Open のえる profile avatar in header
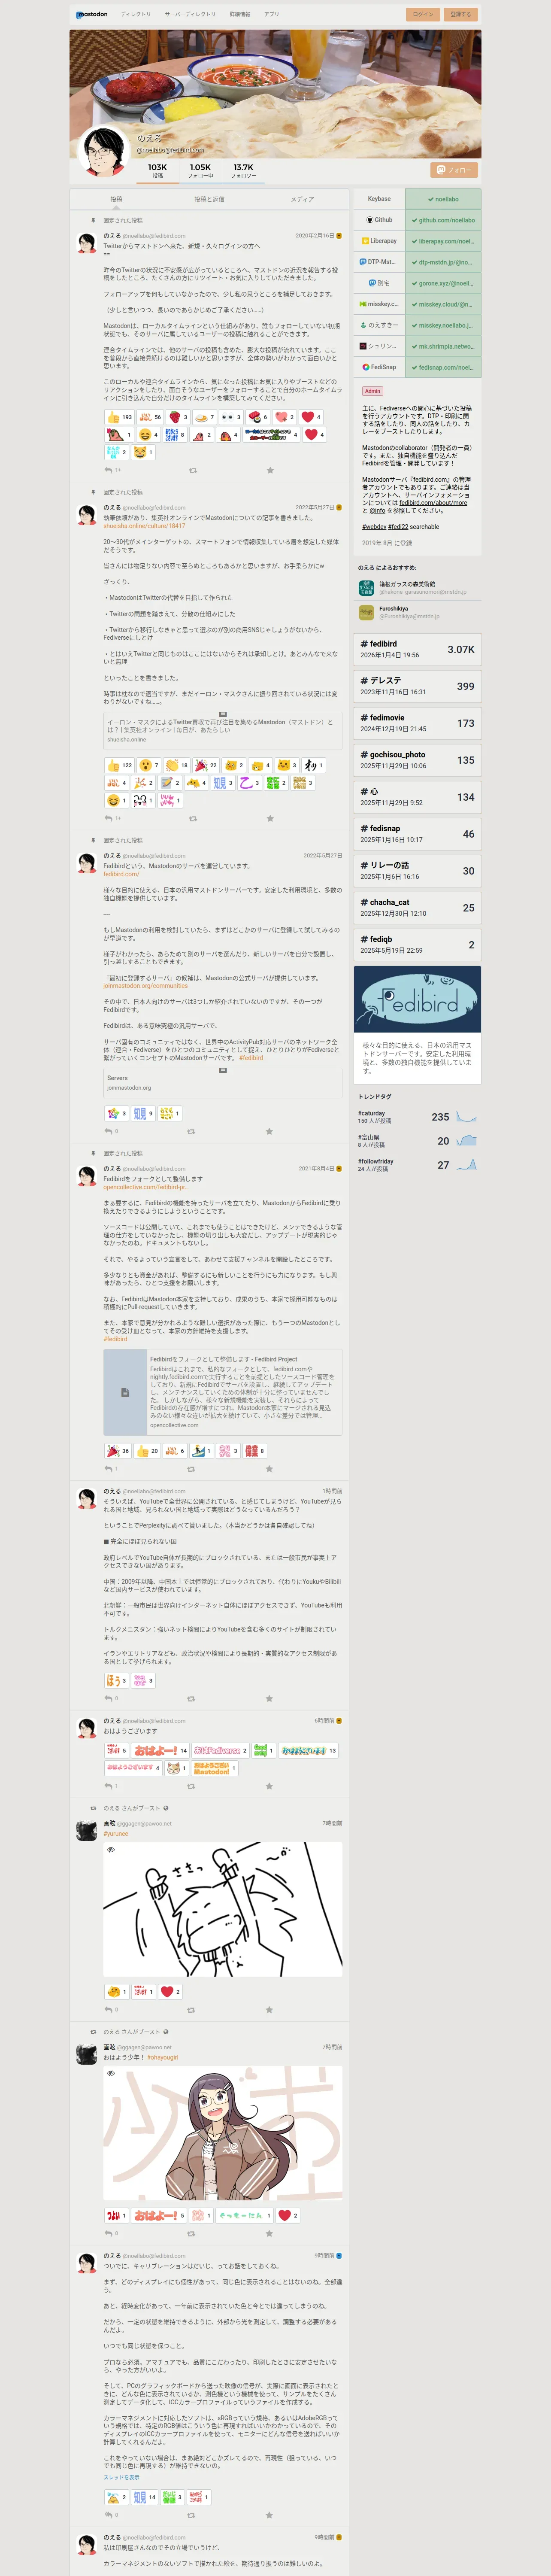 103,151
